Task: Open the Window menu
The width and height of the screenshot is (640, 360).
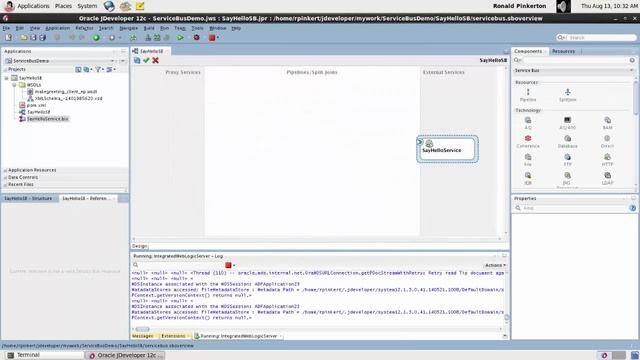Action: [218, 28]
